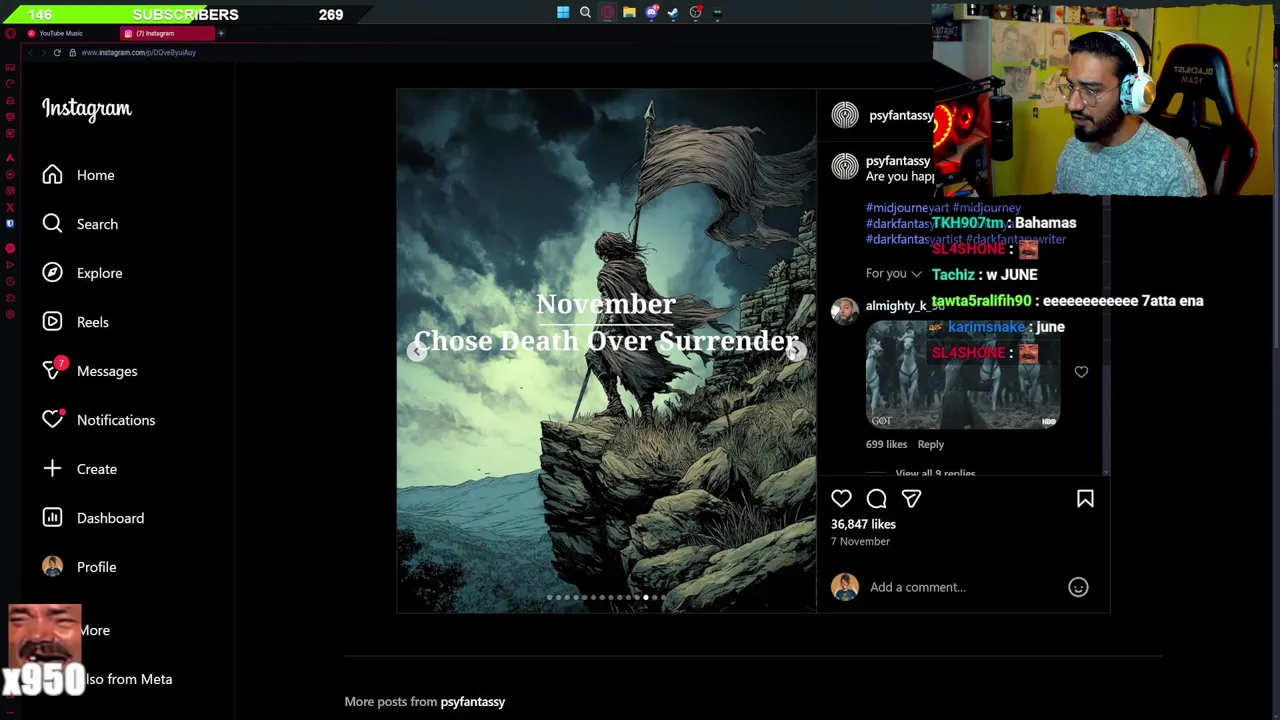Open the 36,847 likes list

point(863,524)
